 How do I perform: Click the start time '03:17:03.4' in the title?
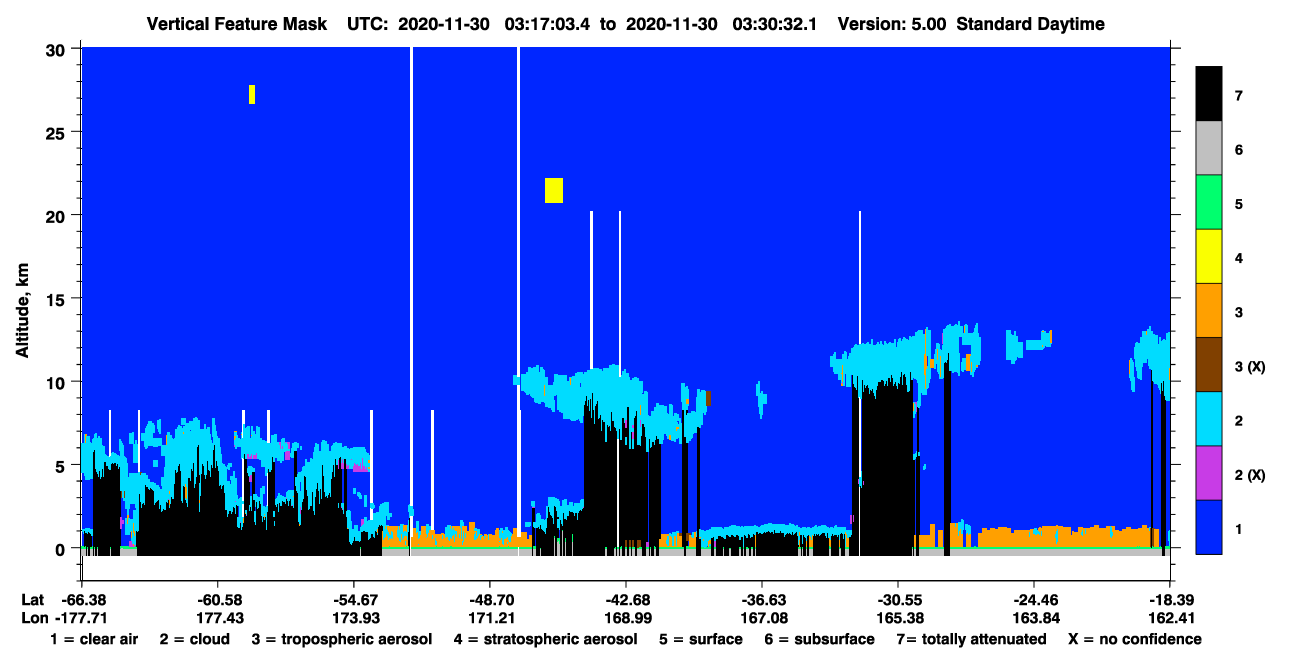(547, 24)
